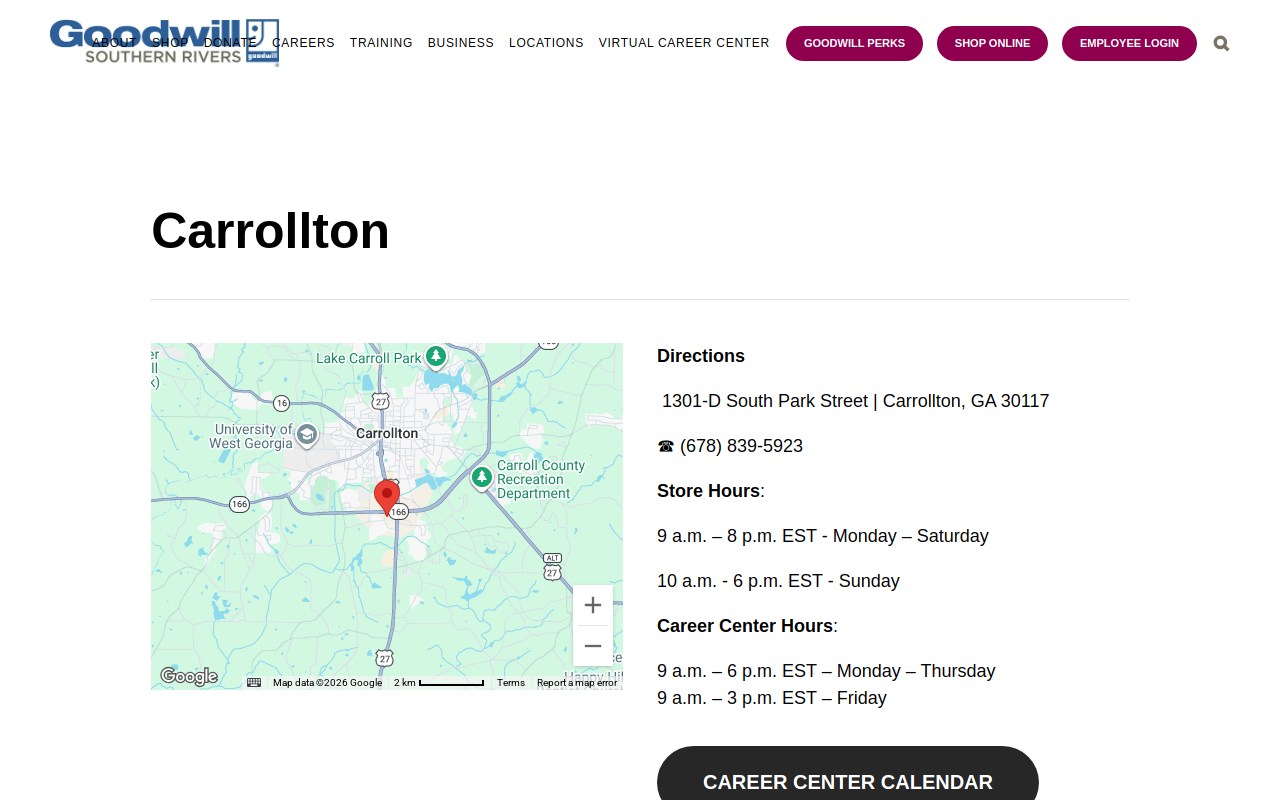Viewport: 1280px width, 800px height.
Task: Click the University of West Georgia marker
Action: pyautogui.click(x=307, y=434)
